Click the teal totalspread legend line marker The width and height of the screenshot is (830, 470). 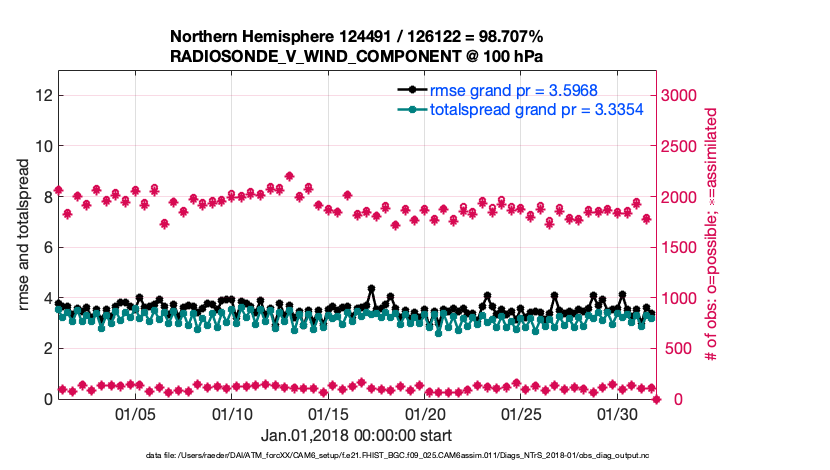coord(412,109)
